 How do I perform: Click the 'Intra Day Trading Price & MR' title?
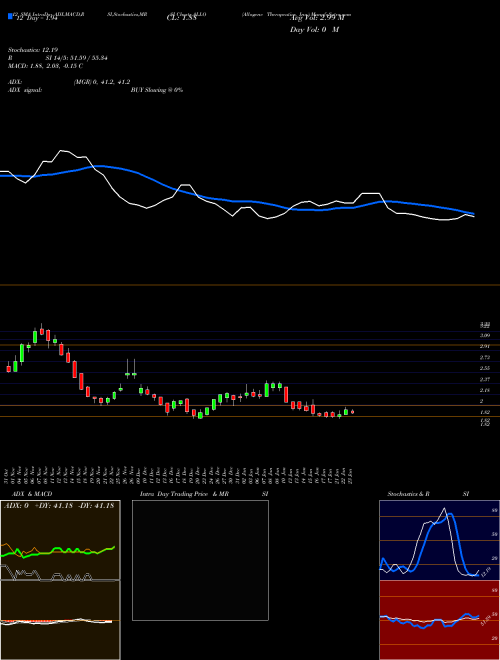click(x=184, y=494)
